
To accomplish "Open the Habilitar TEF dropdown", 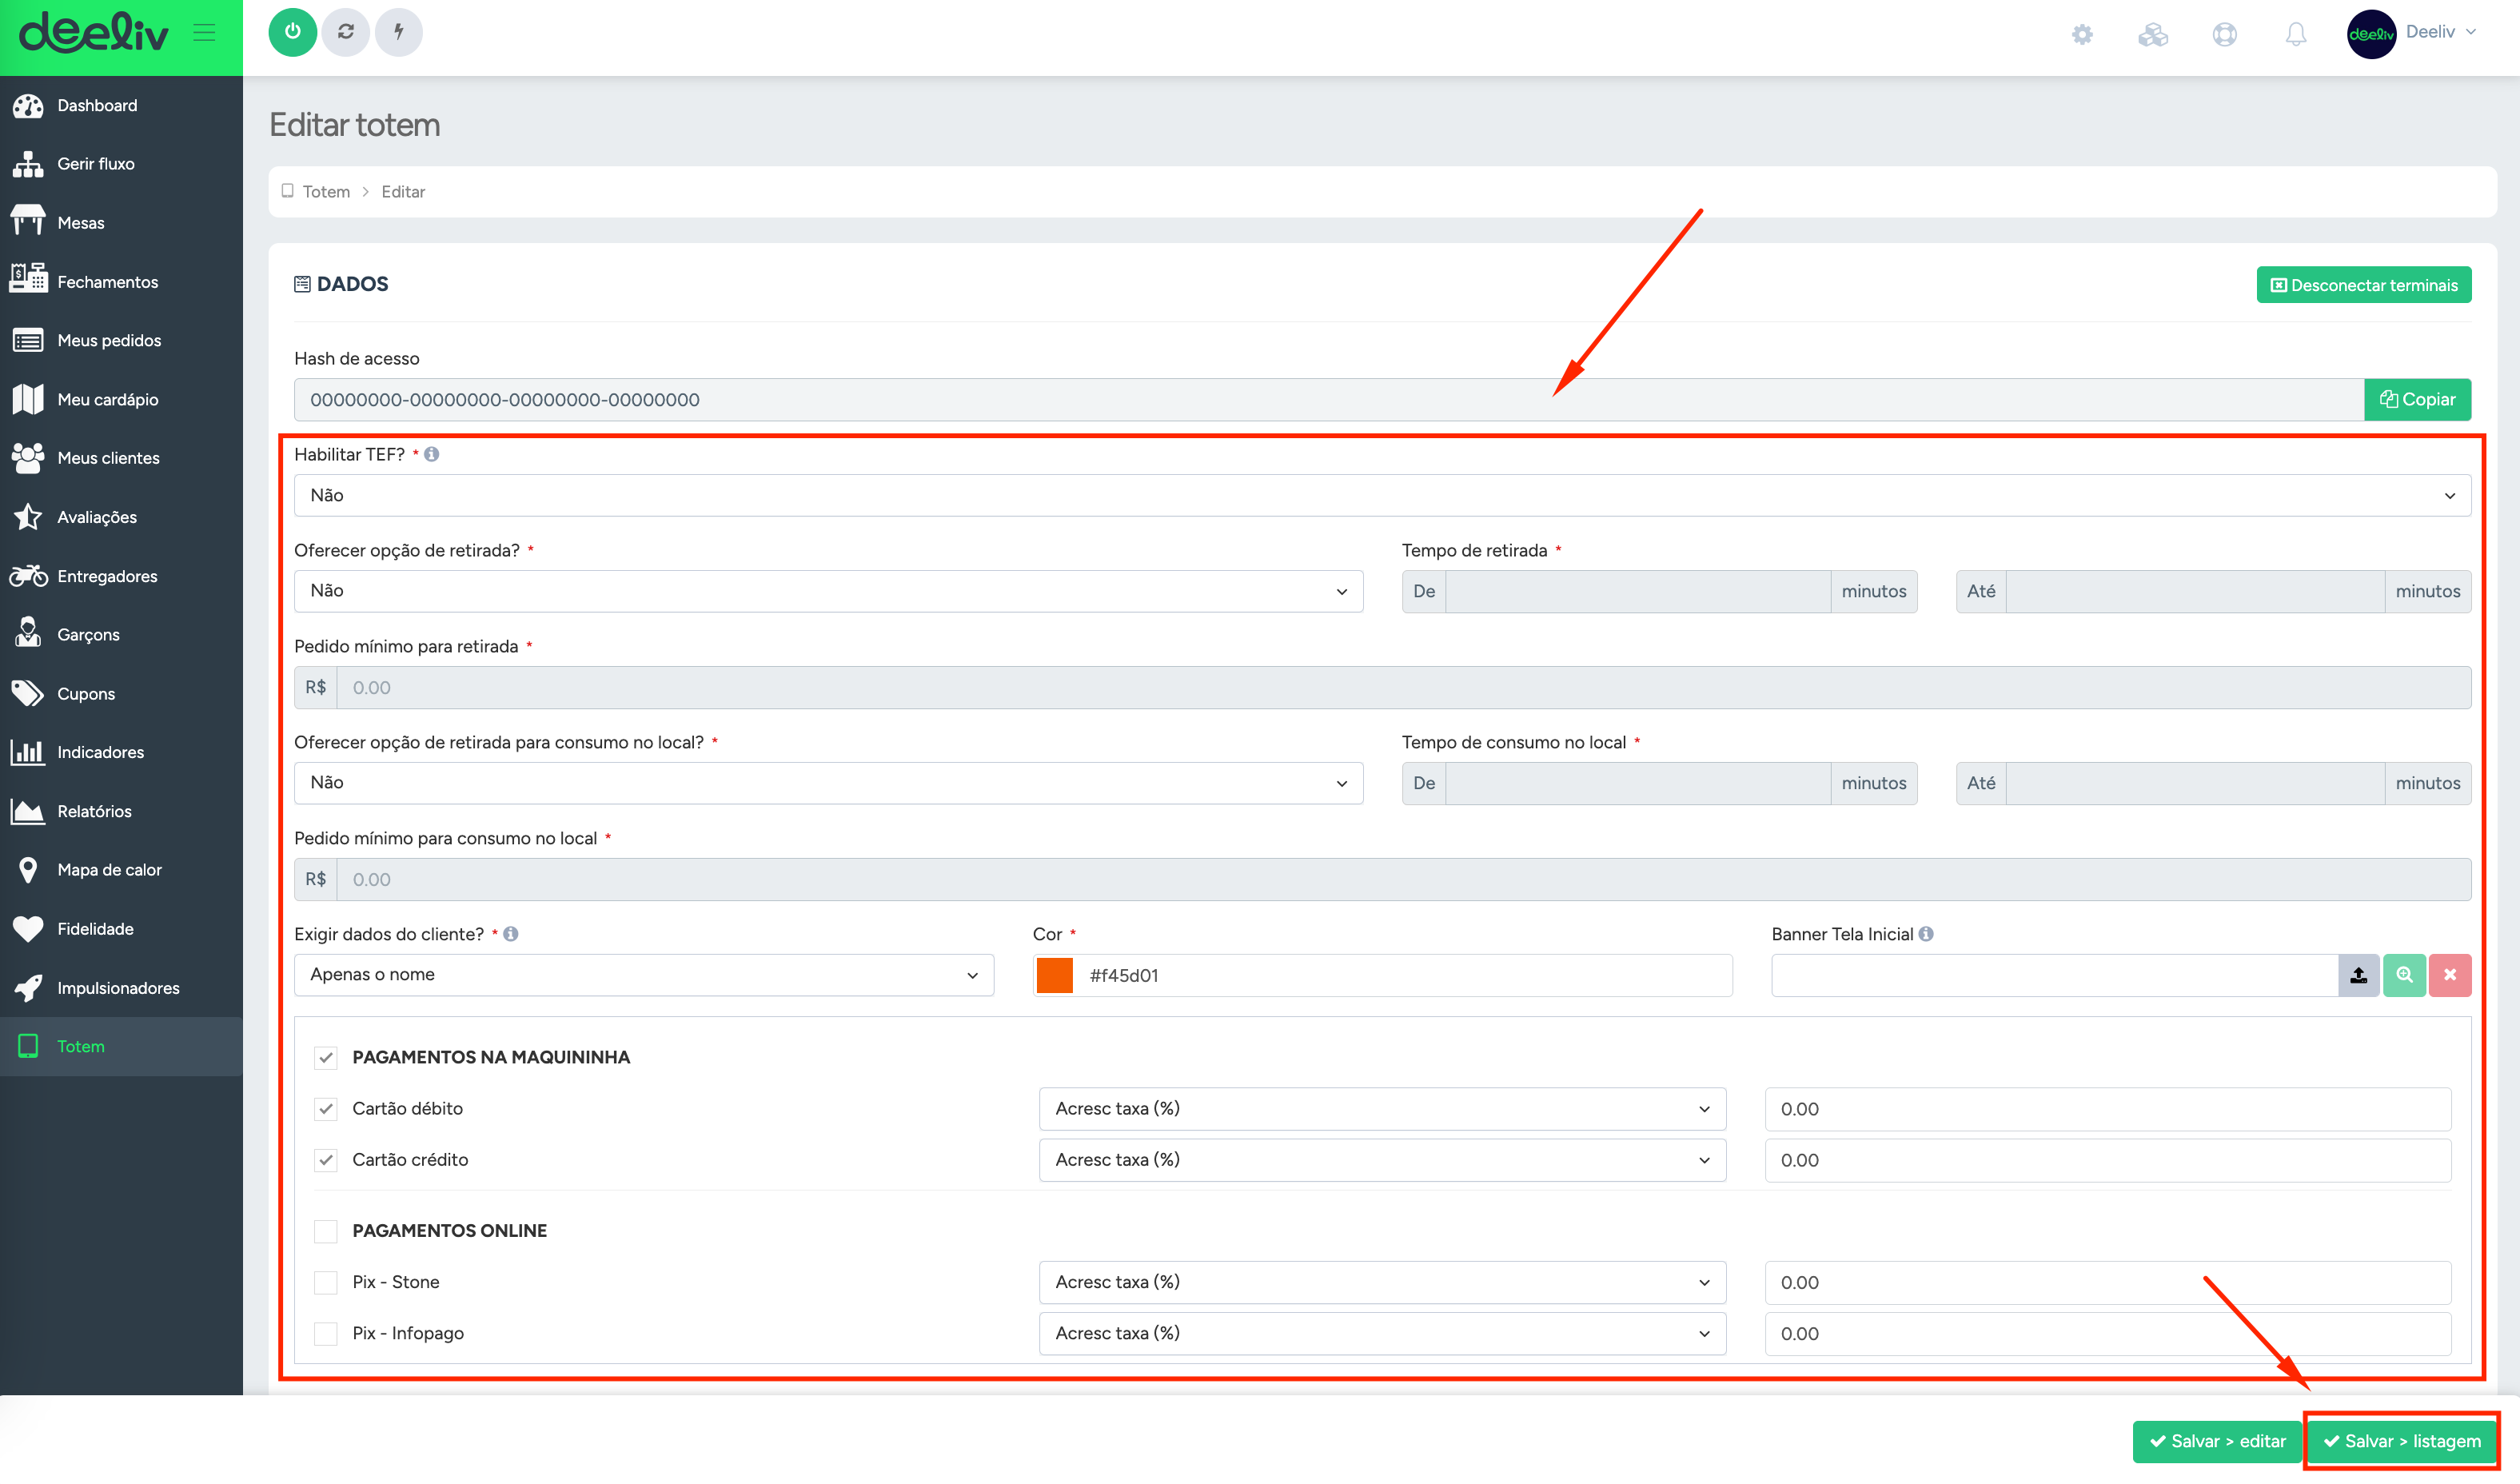I will 1382,496.
